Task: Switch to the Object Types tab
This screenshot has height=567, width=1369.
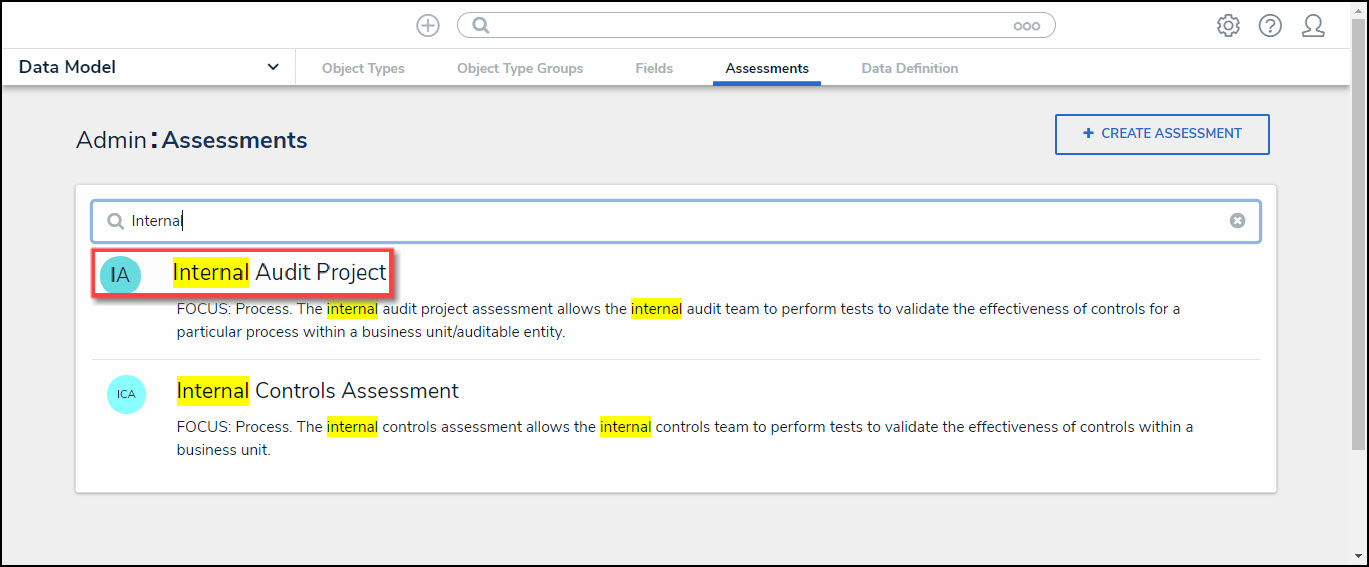Action: pyautogui.click(x=363, y=68)
